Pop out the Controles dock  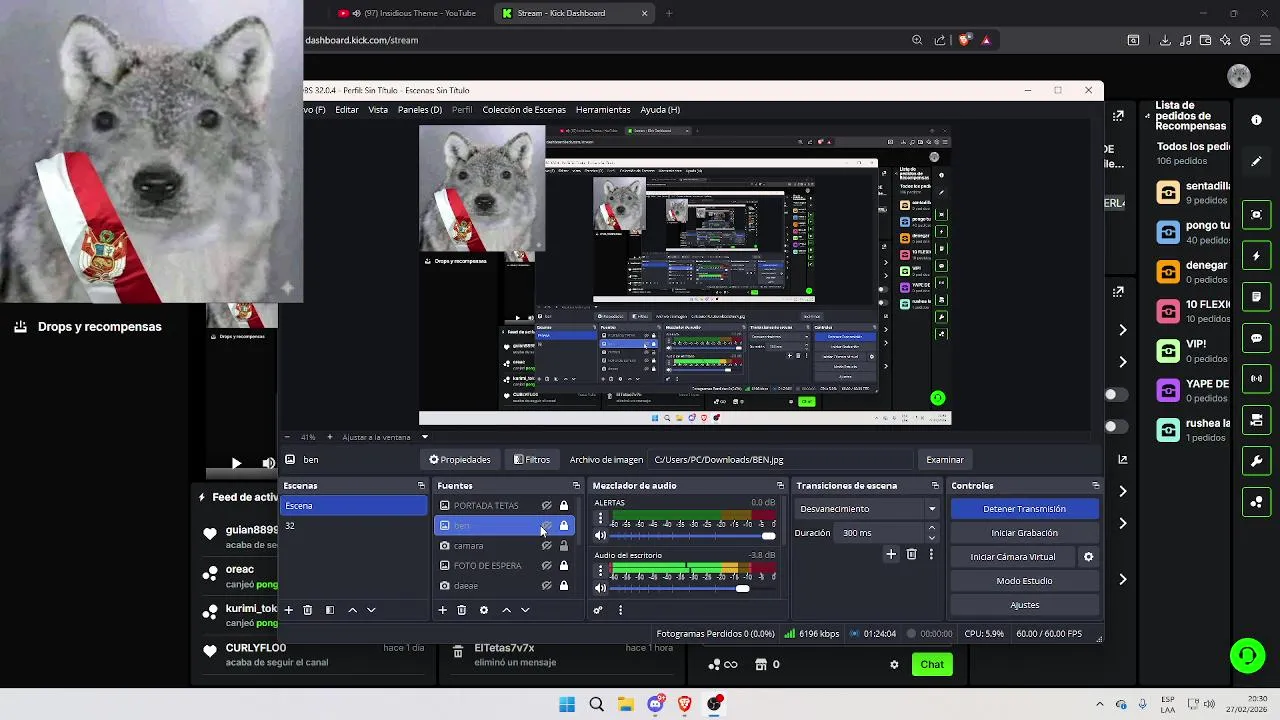[x=1096, y=486]
